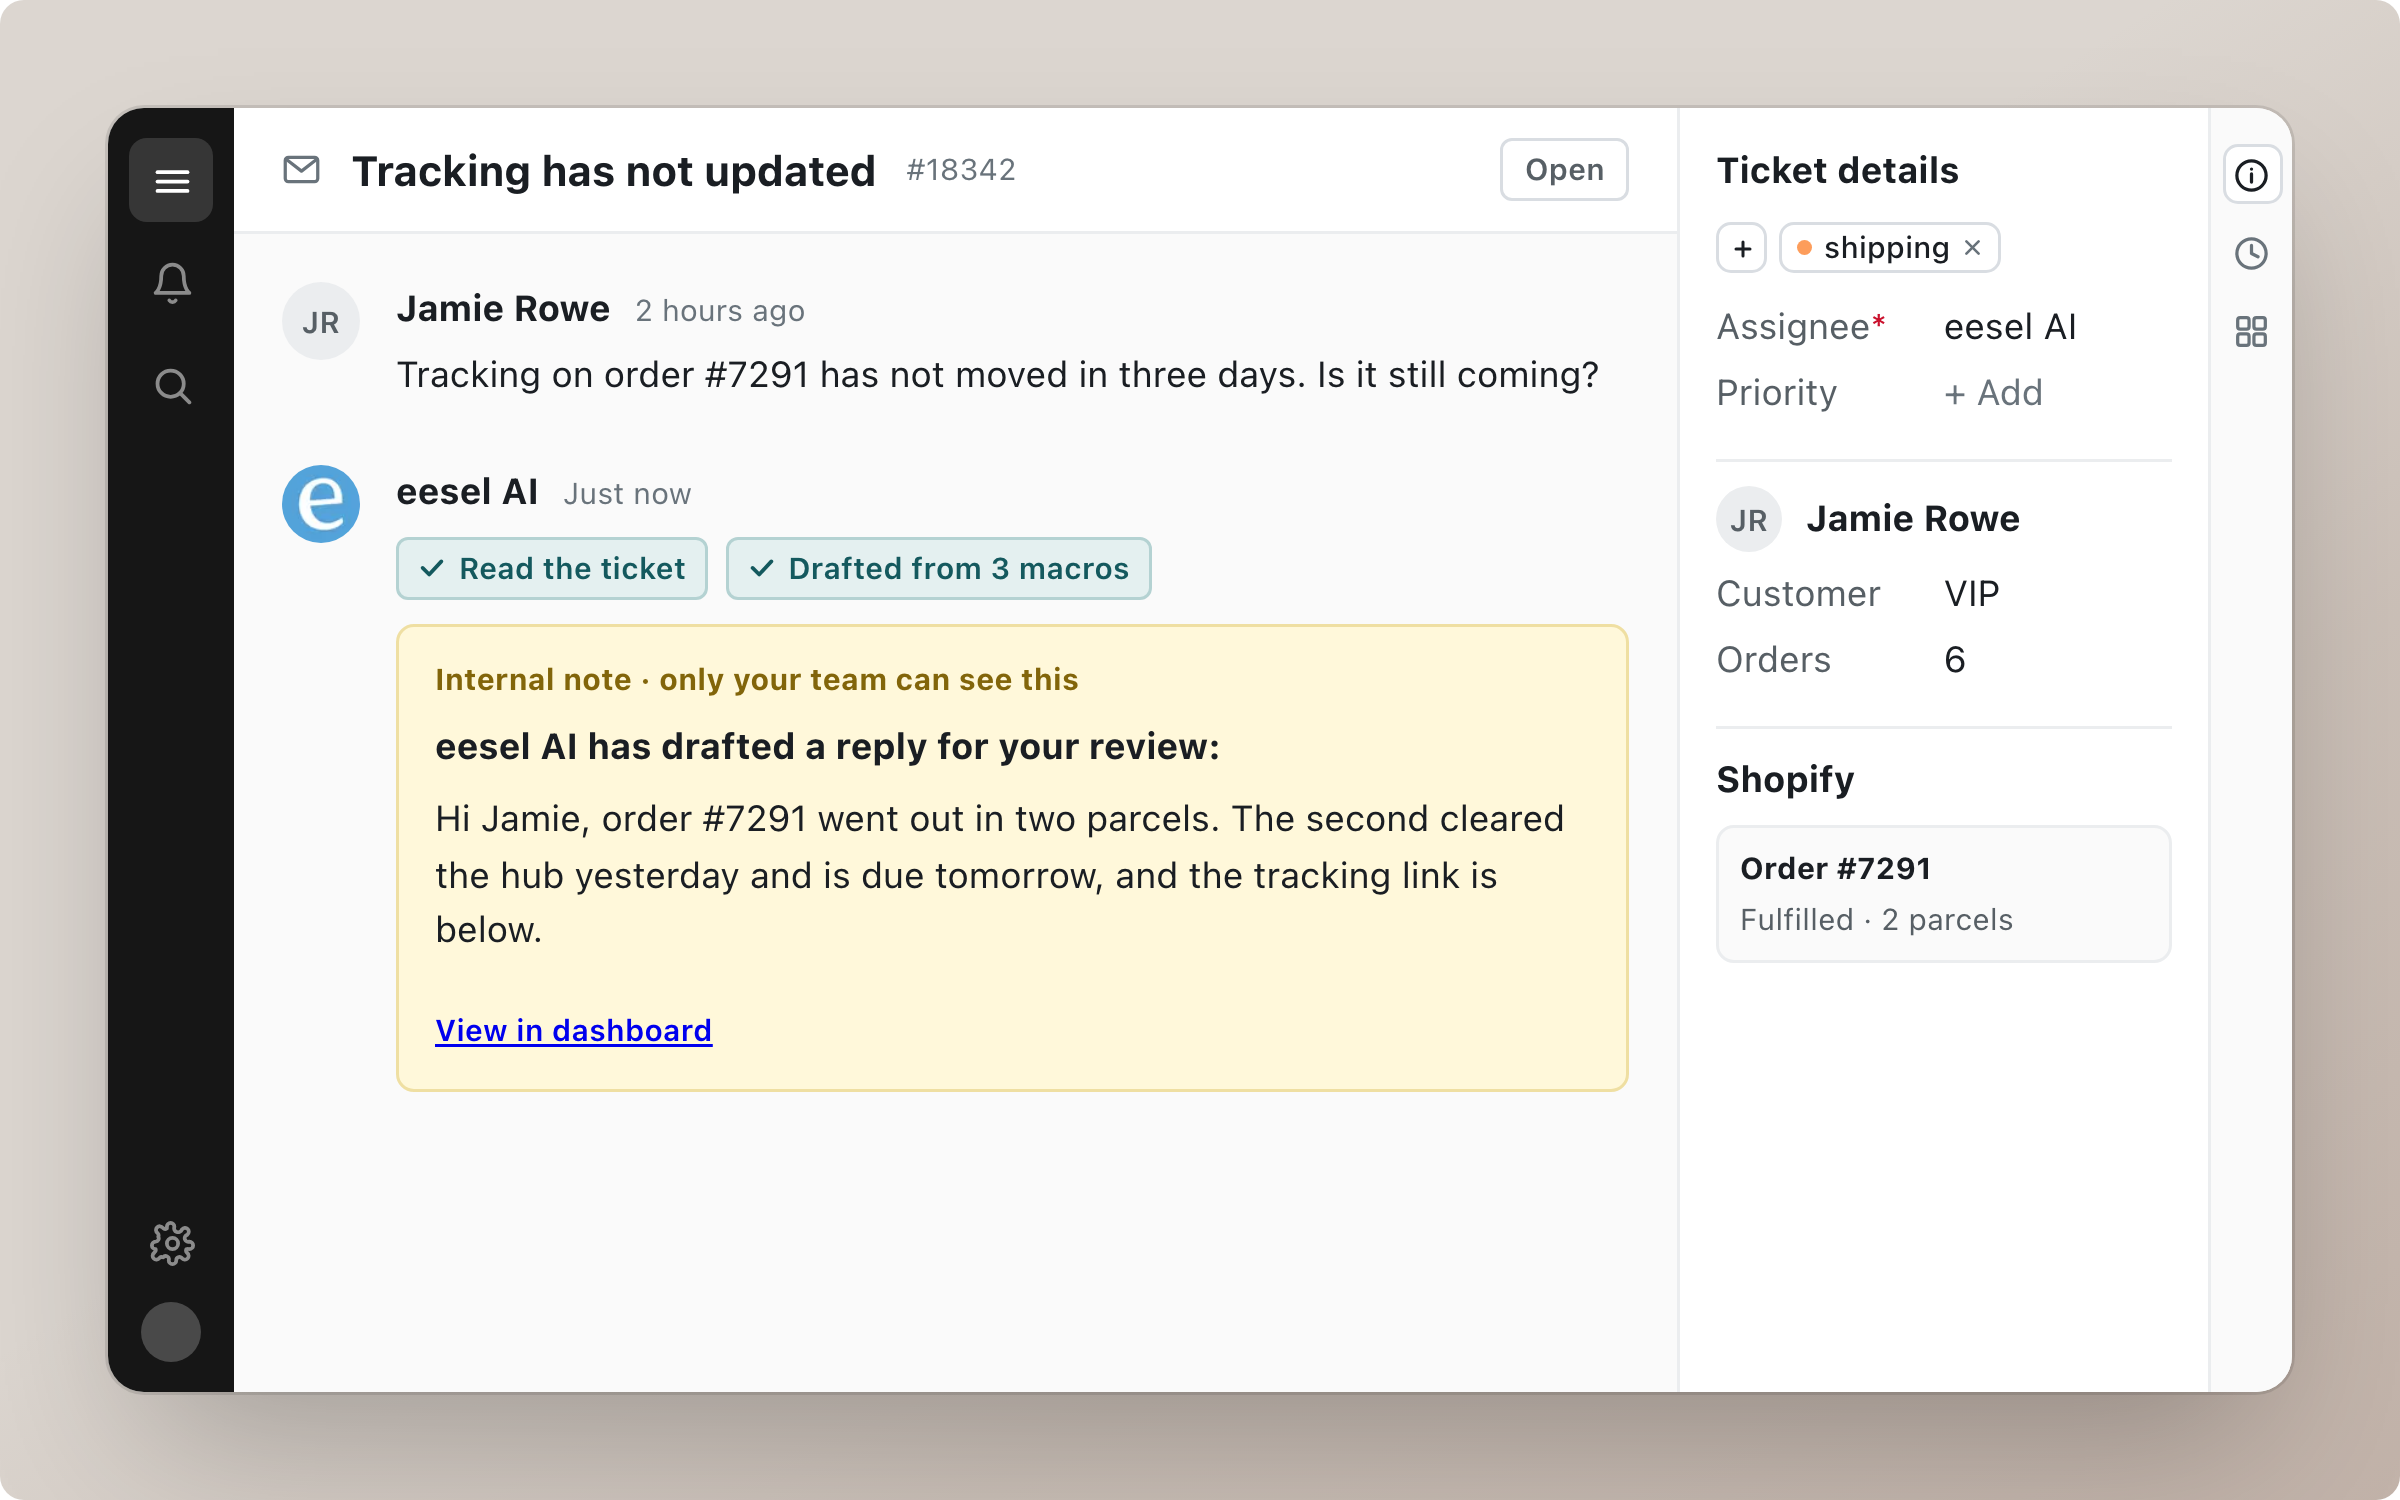This screenshot has height=1500, width=2400.
Task: Open the ticket status Open dropdown
Action: click(1564, 170)
